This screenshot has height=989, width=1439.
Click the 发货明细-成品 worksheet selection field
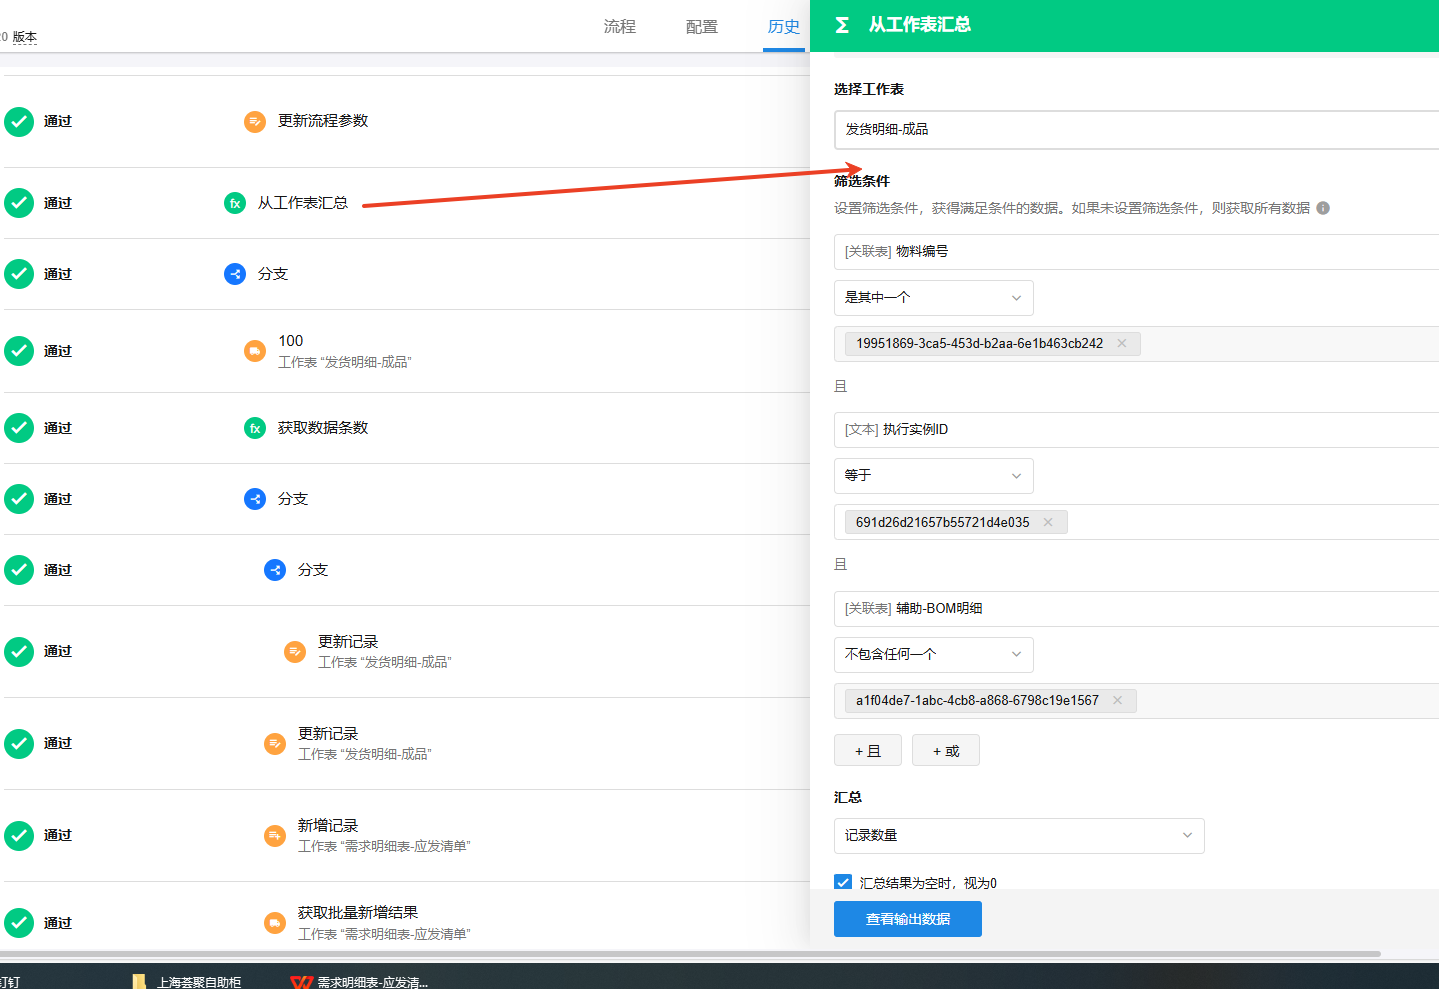tap(1135, 130)
